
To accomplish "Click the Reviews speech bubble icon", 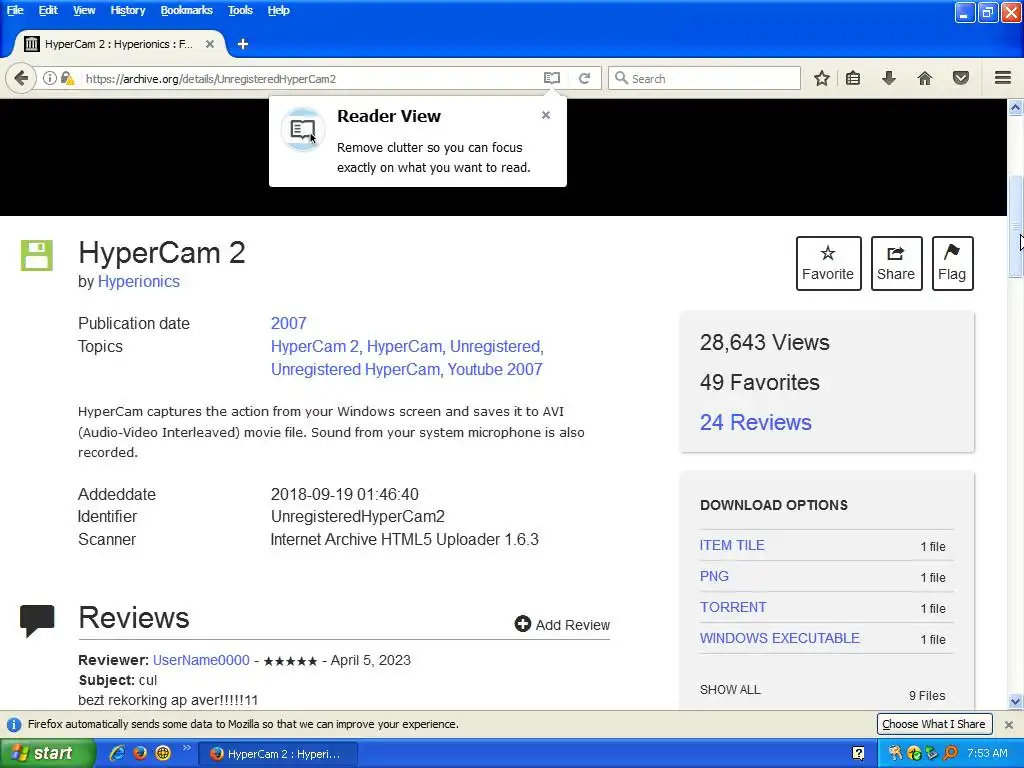I will pos(37,620).
